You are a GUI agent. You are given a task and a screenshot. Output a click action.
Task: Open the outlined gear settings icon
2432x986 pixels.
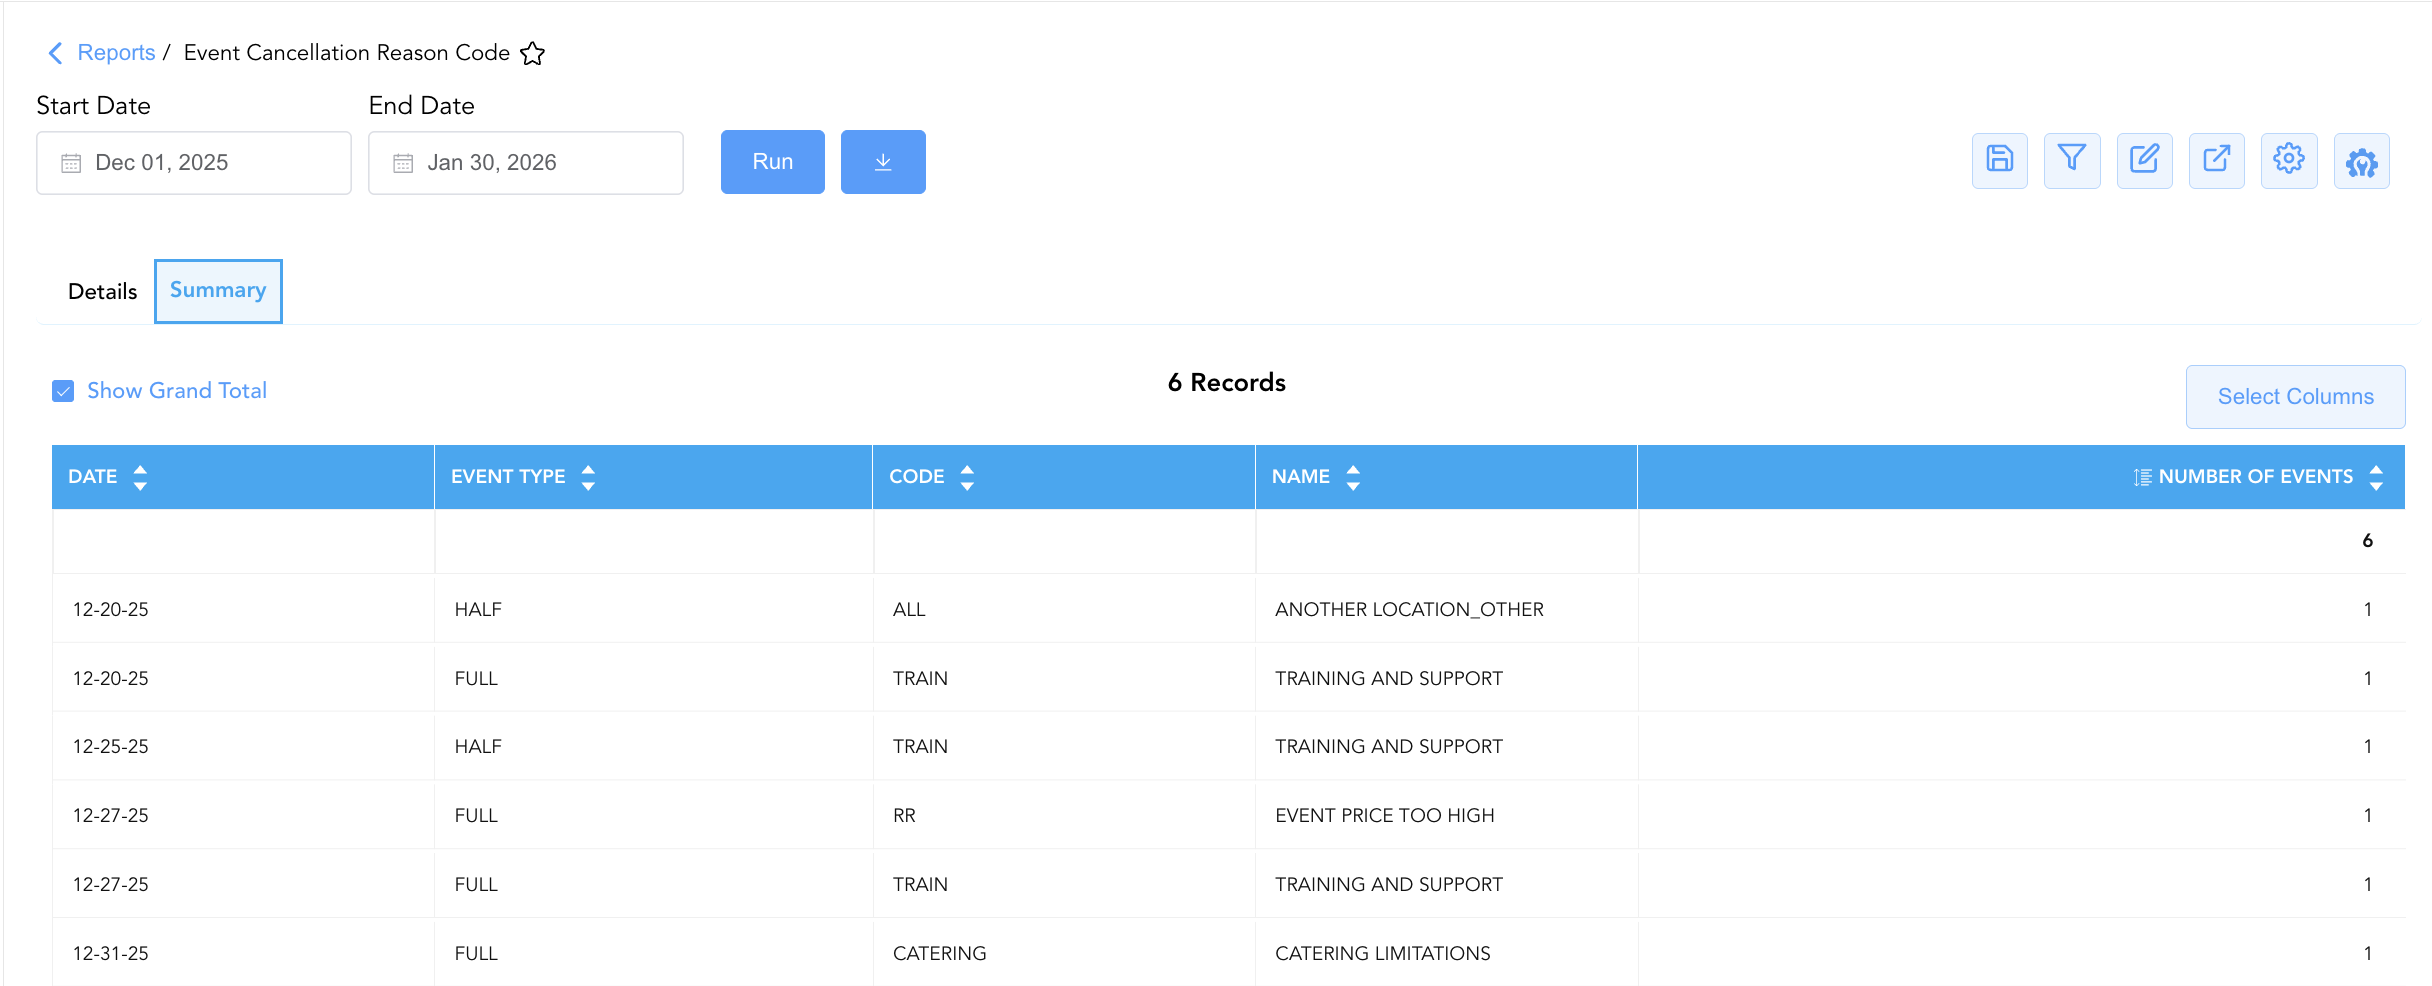(x=2289, y=160)
